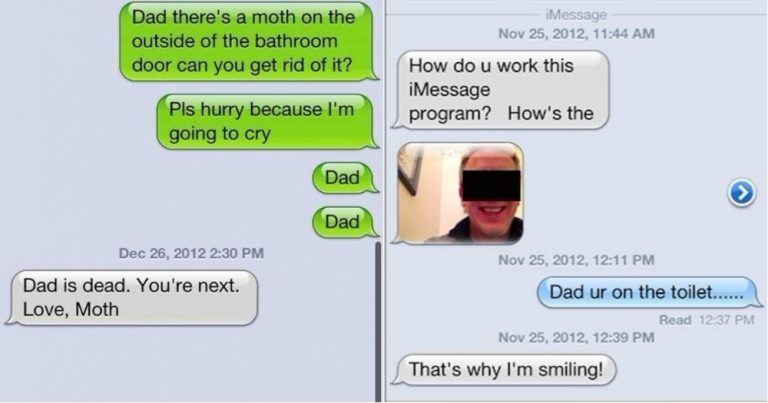Click the words 'How's the' in the gray bubble
The width and height of the screenshot is (768, 403).
[551, 114]
